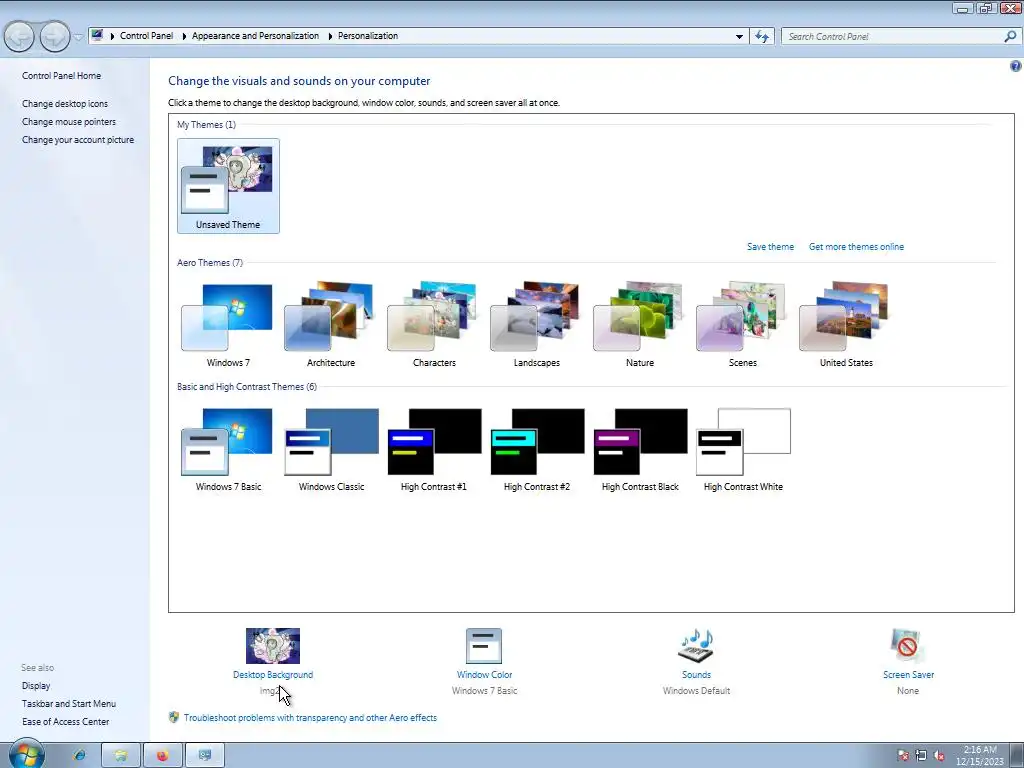1024x768 pixels.
Task: Click the Action Center flag tray icon
Action: click(904, 756)
